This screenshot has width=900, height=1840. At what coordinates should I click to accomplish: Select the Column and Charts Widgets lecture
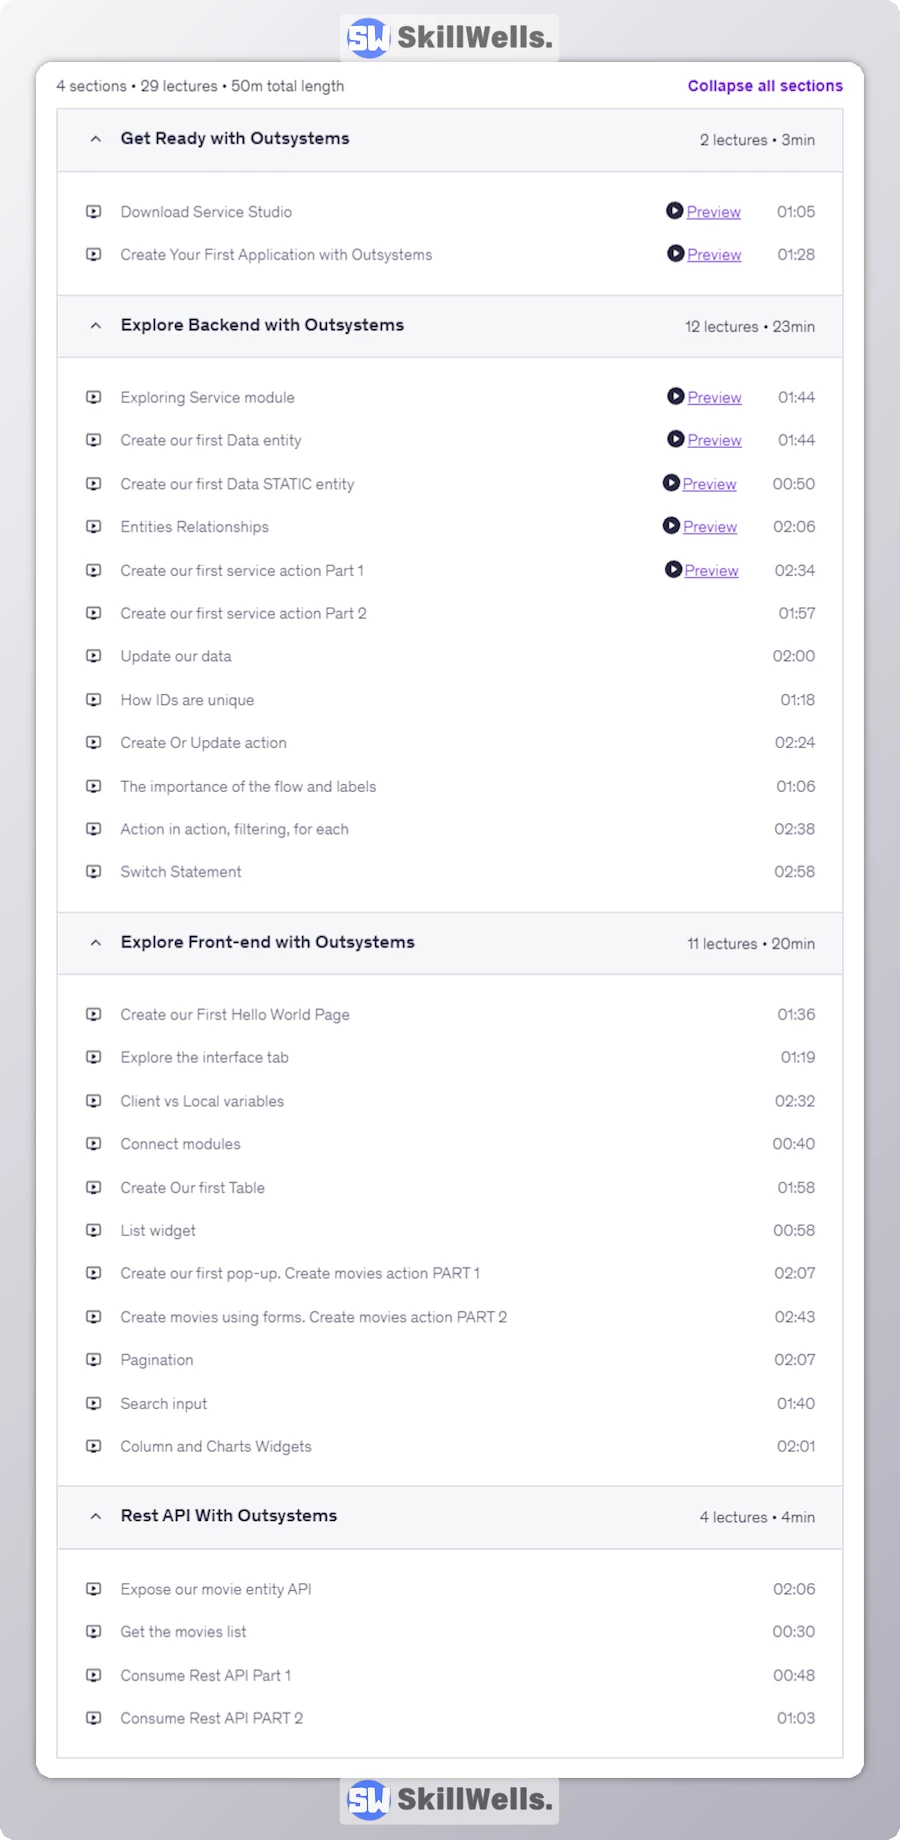216,1446
